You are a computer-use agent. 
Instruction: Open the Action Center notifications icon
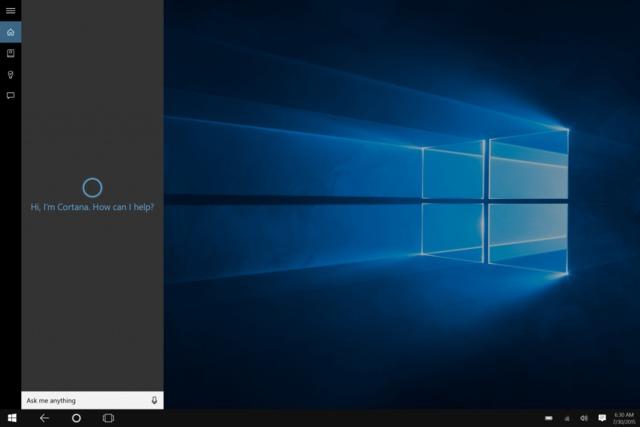click(x=602, y=418)
